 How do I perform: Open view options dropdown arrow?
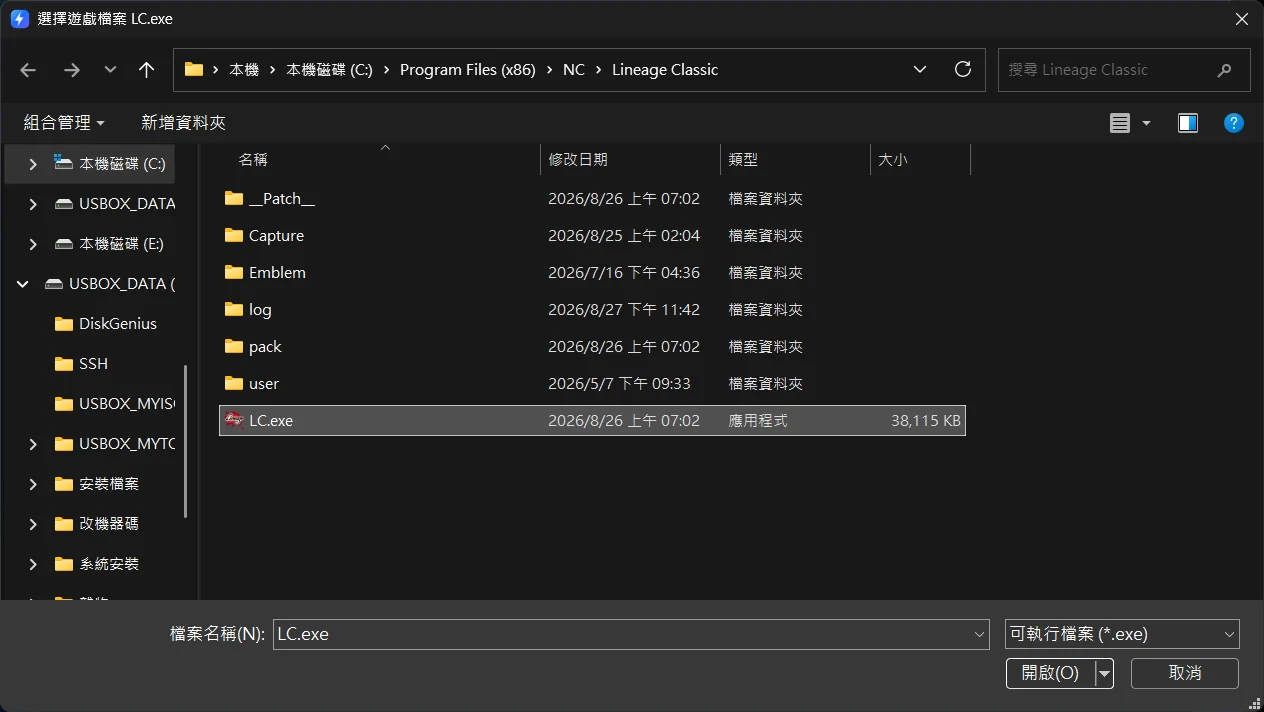(x=1146, y=123)
